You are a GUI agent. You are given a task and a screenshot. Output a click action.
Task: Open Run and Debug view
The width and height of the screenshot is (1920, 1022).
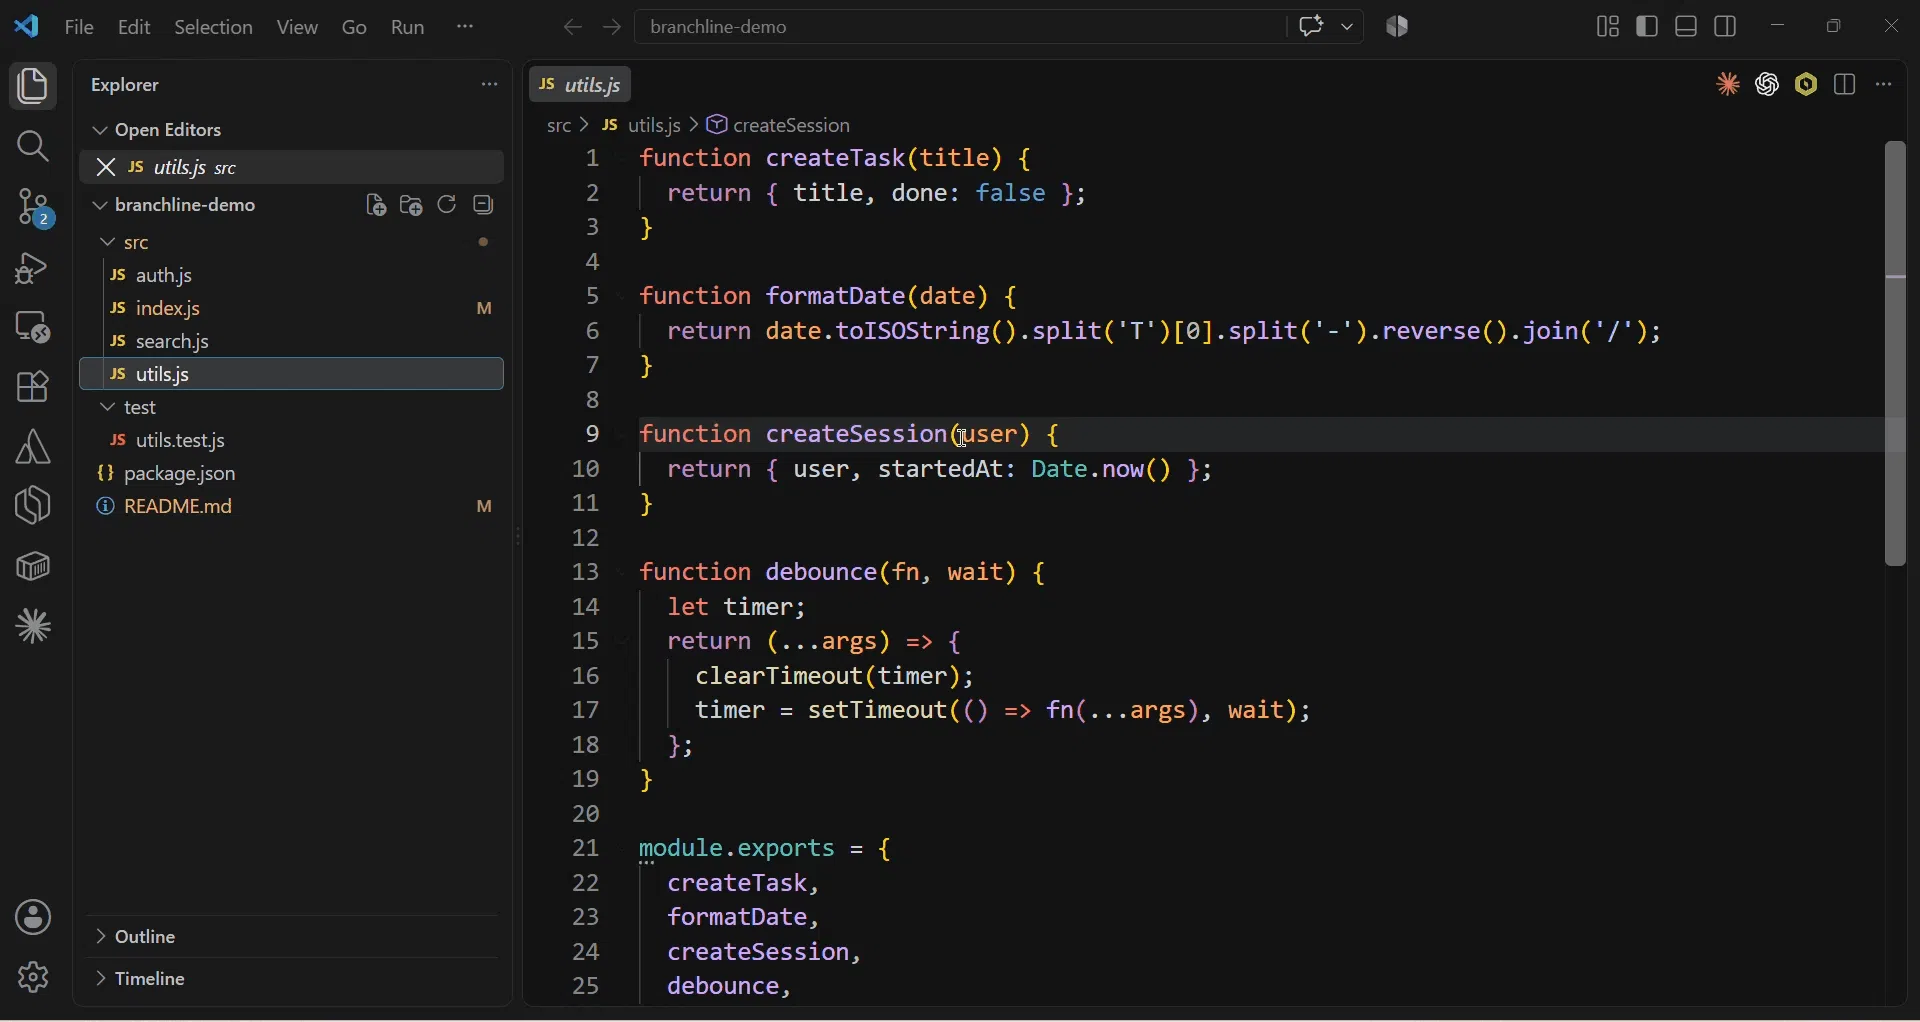tap(33, 268)
